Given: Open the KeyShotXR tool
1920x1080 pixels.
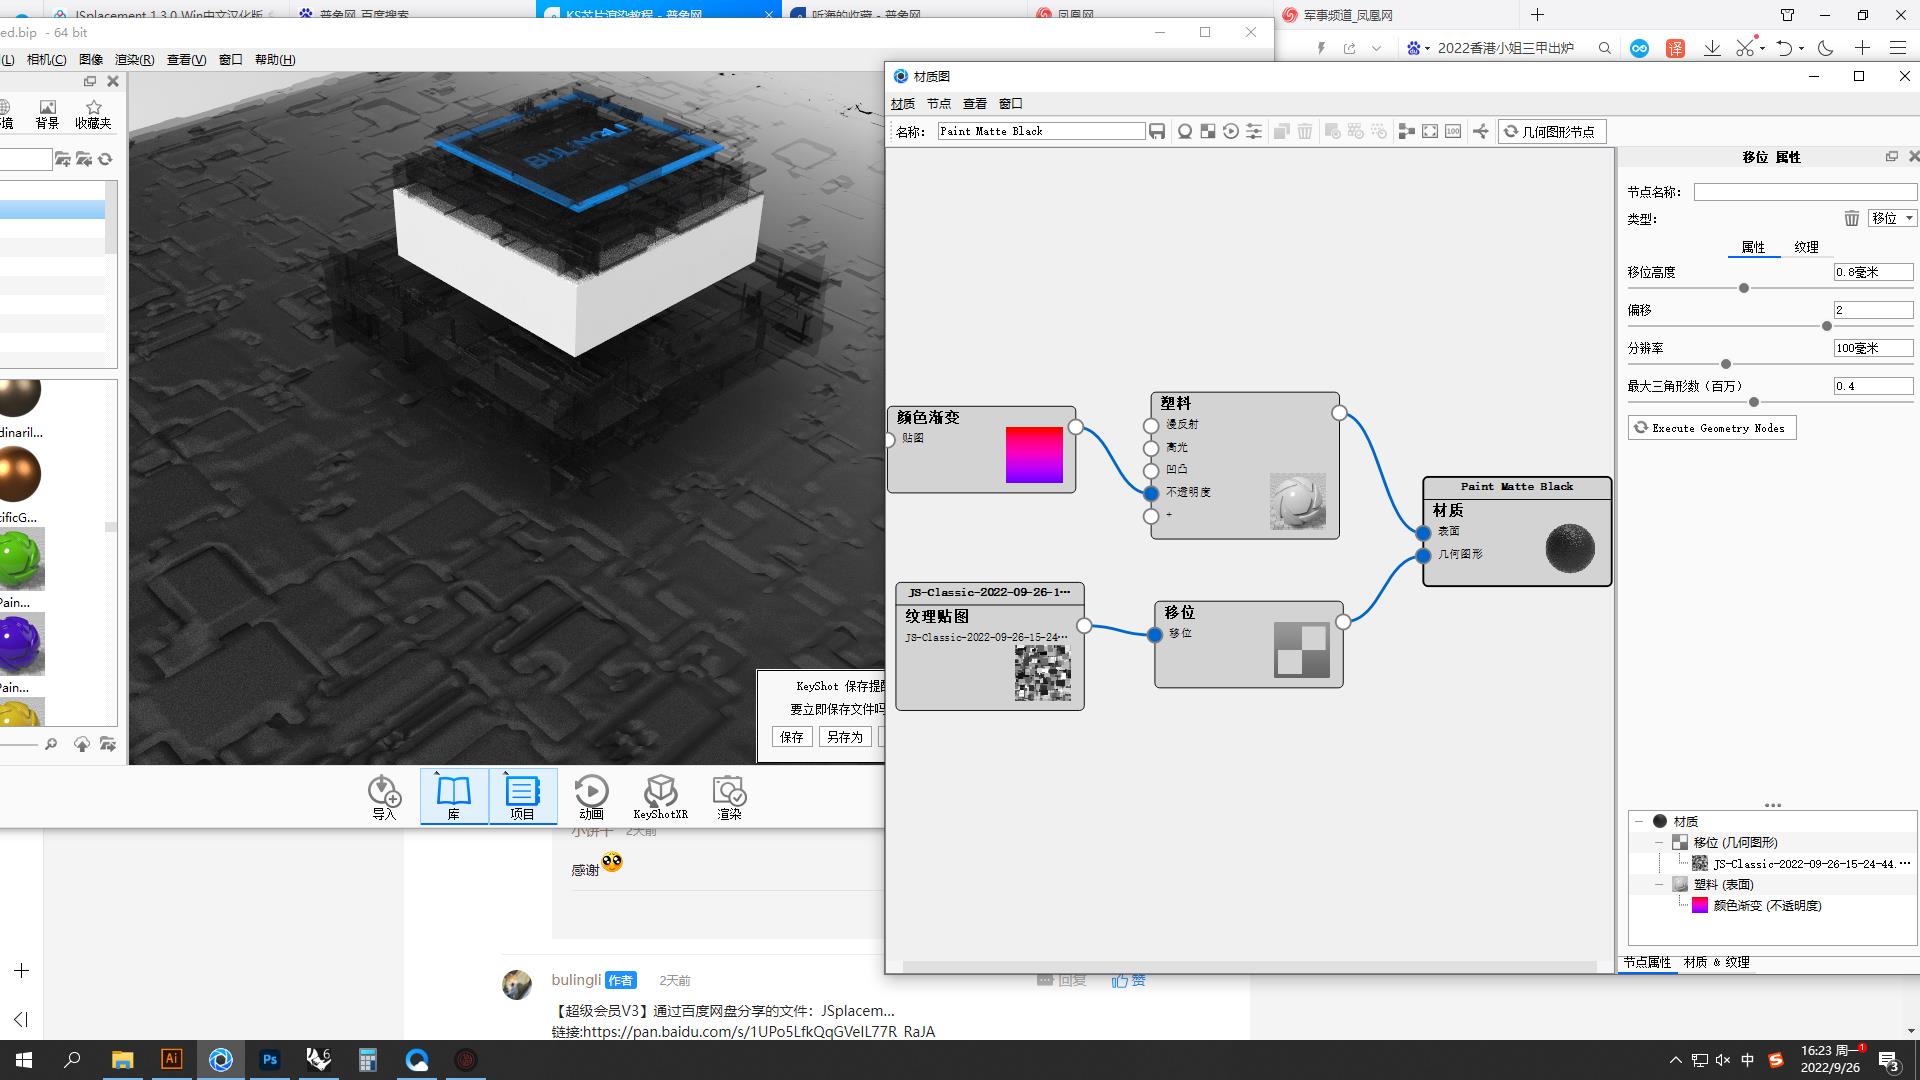Looking at the screenshot, I should (x=660, y=797).
